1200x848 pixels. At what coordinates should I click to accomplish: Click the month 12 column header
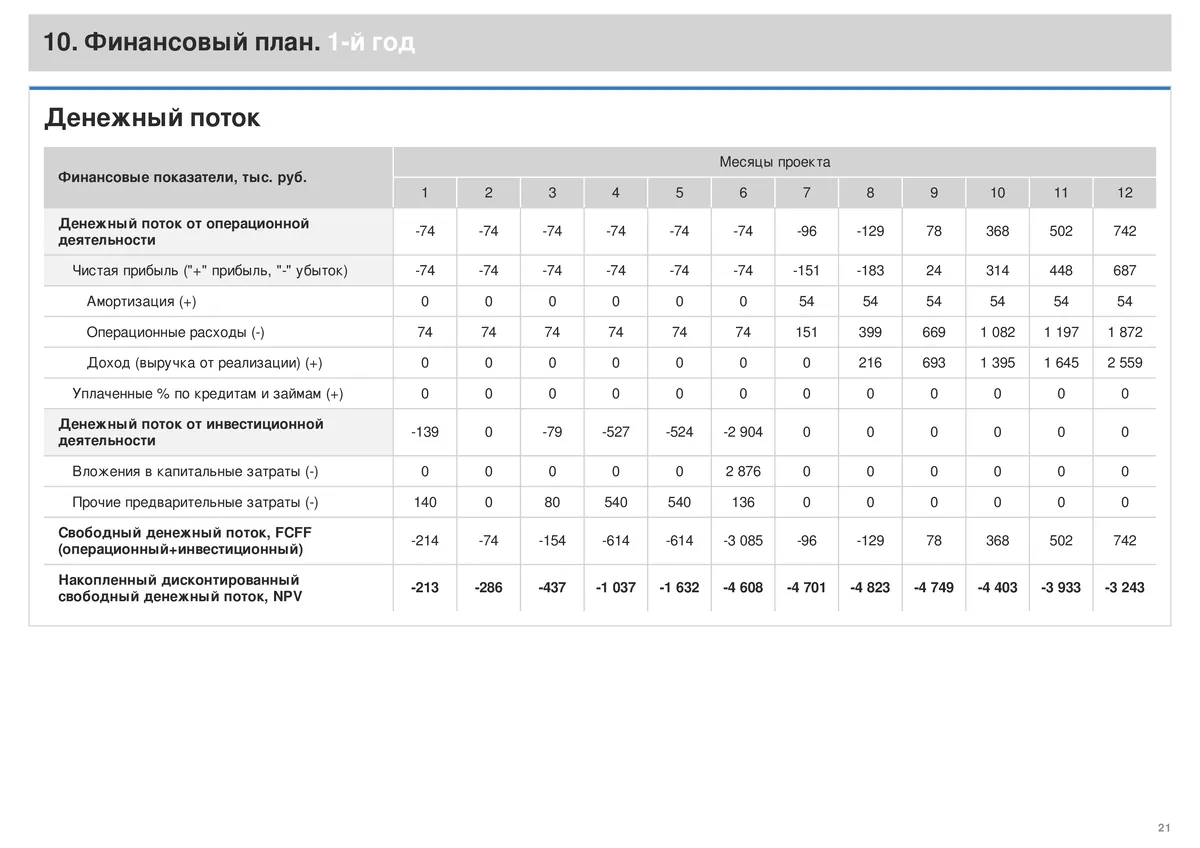click(x=1125, y=193)
